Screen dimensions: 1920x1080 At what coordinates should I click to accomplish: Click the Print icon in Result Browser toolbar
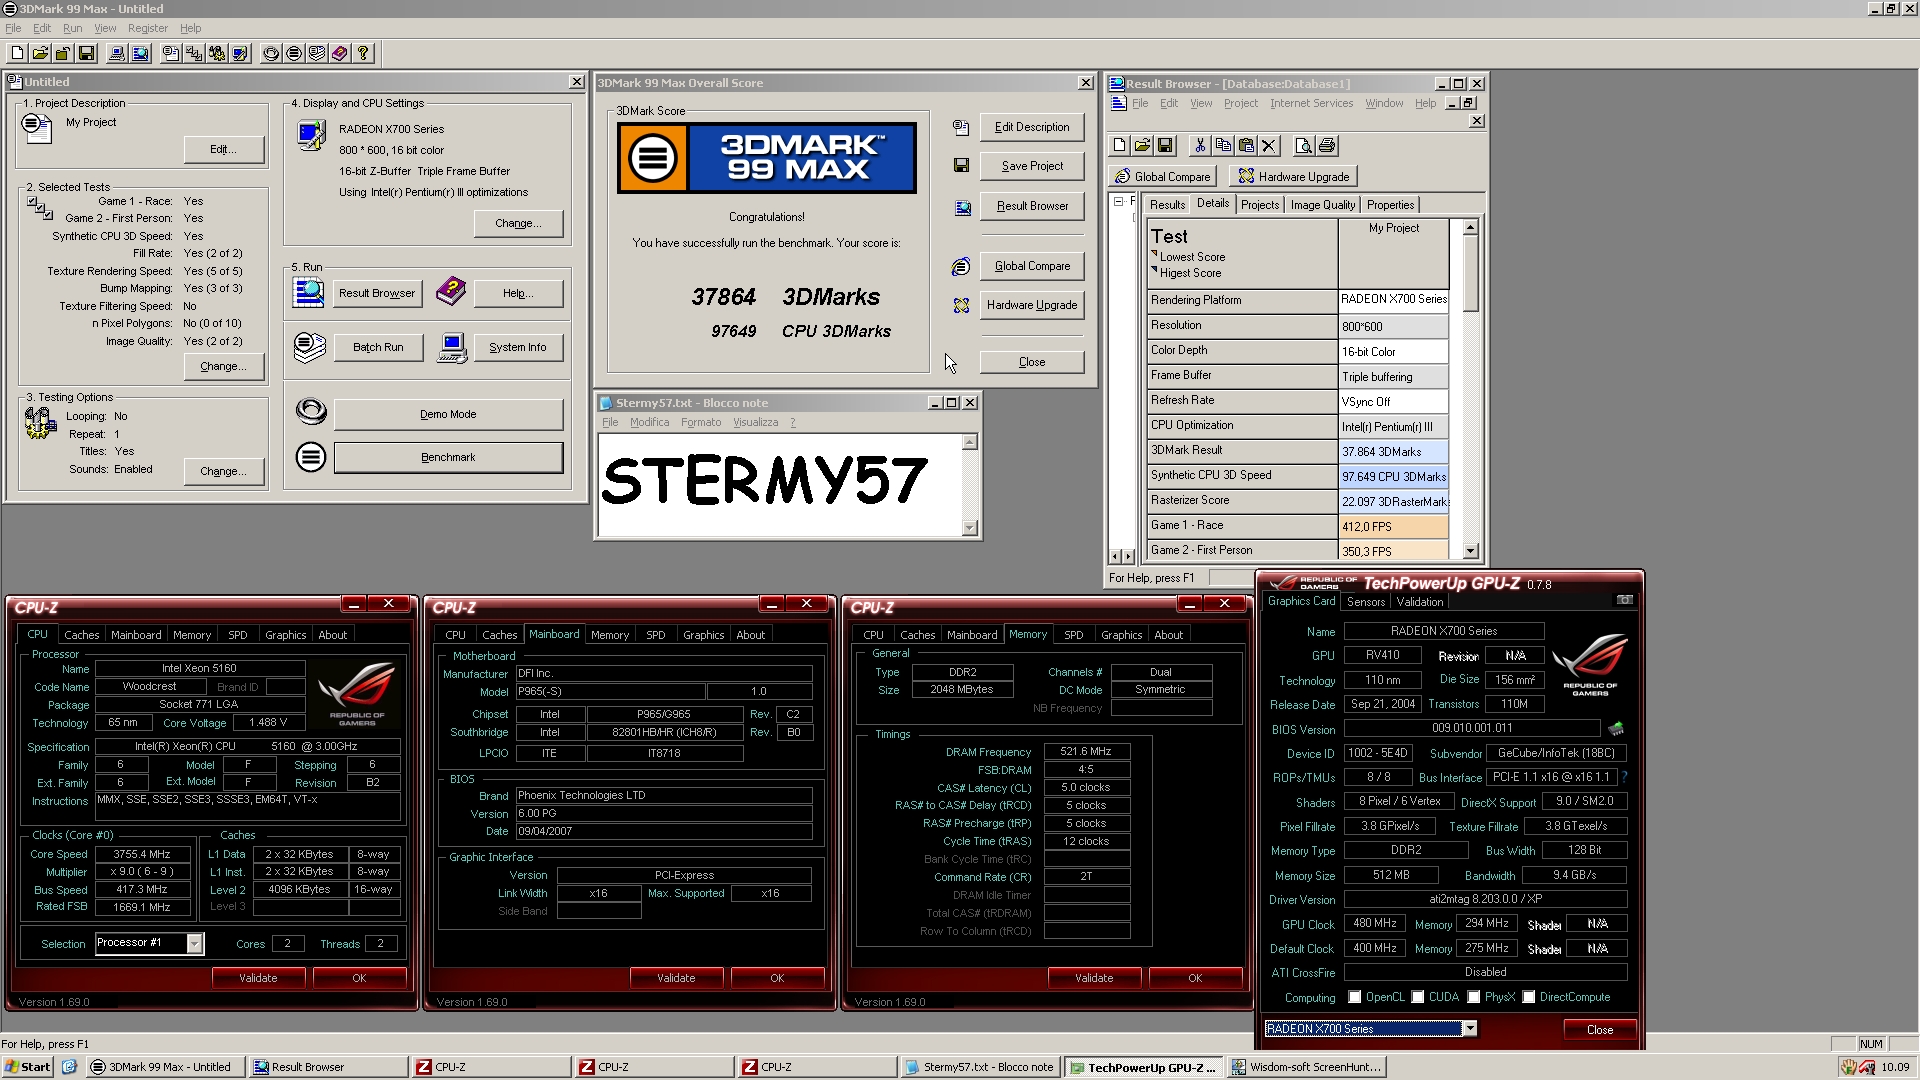click(x=1327, y=146)
